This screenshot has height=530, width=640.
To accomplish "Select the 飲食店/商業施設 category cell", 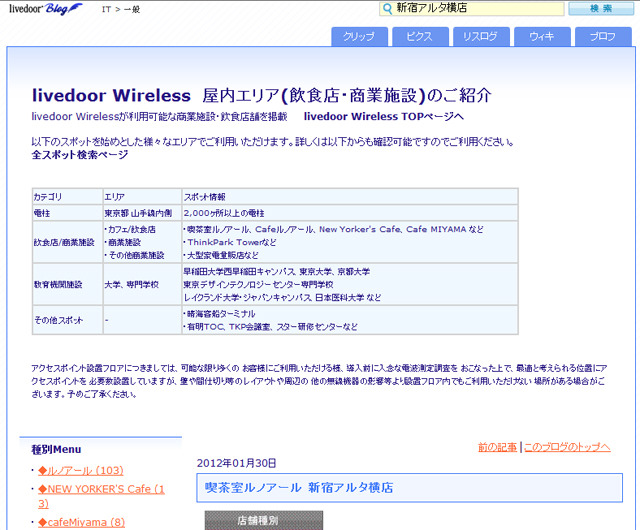I will pos(67,242).
